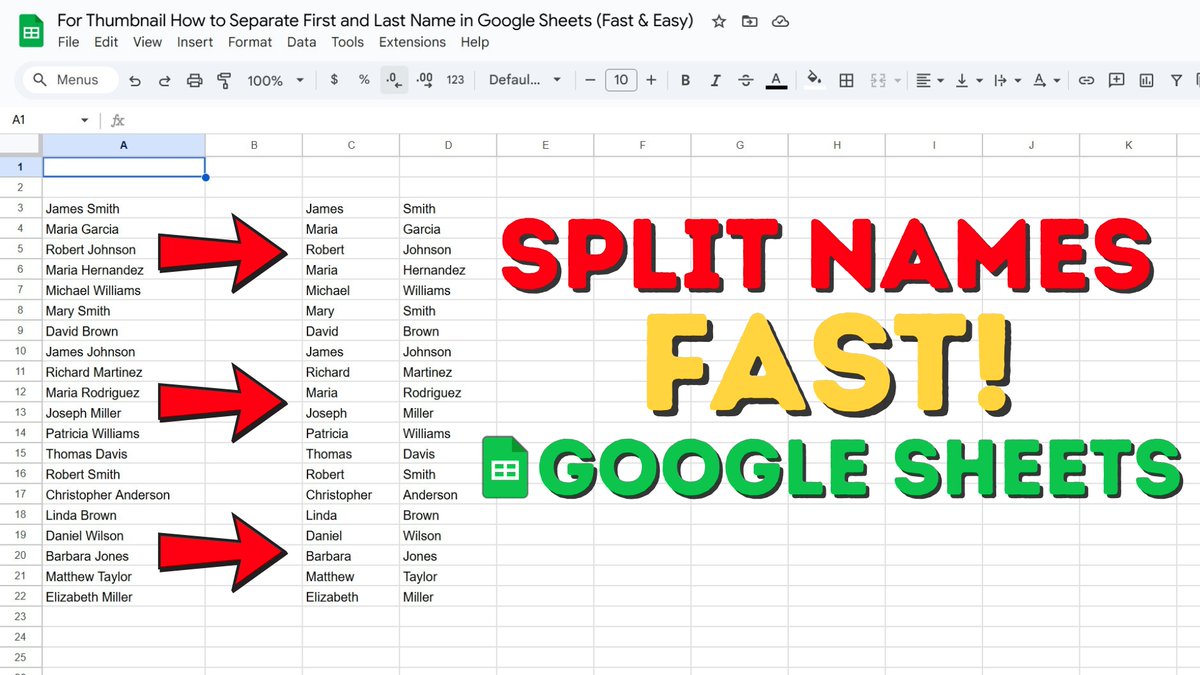
Task: Click the "Taylor" cell in column D
Action: pyautogui.click(x=448, y=576)
